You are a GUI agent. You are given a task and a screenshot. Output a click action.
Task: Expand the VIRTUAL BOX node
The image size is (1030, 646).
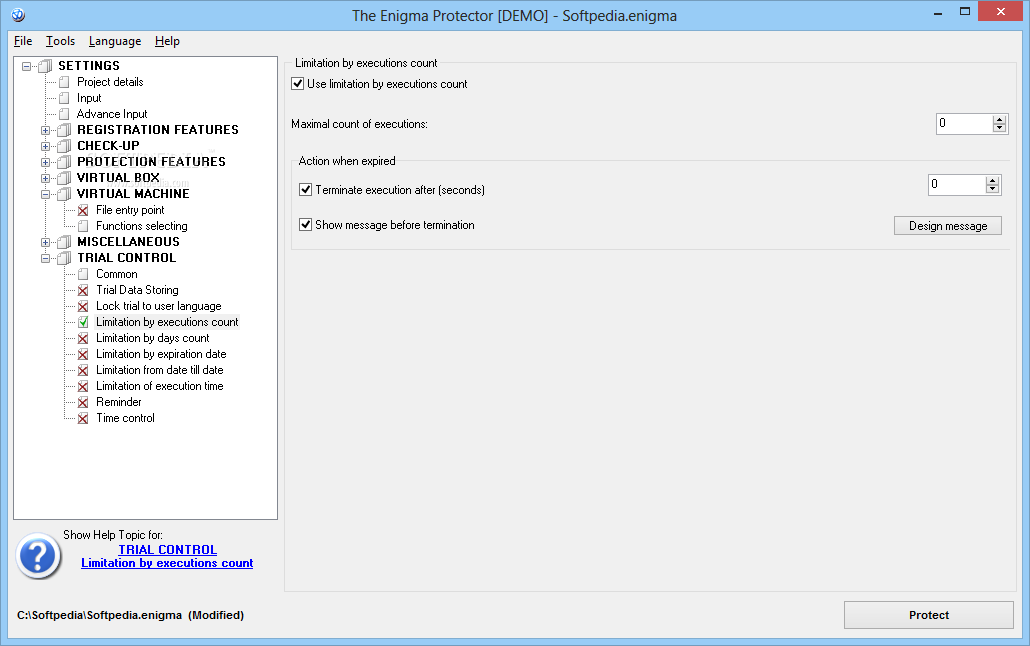click(45, 178)
